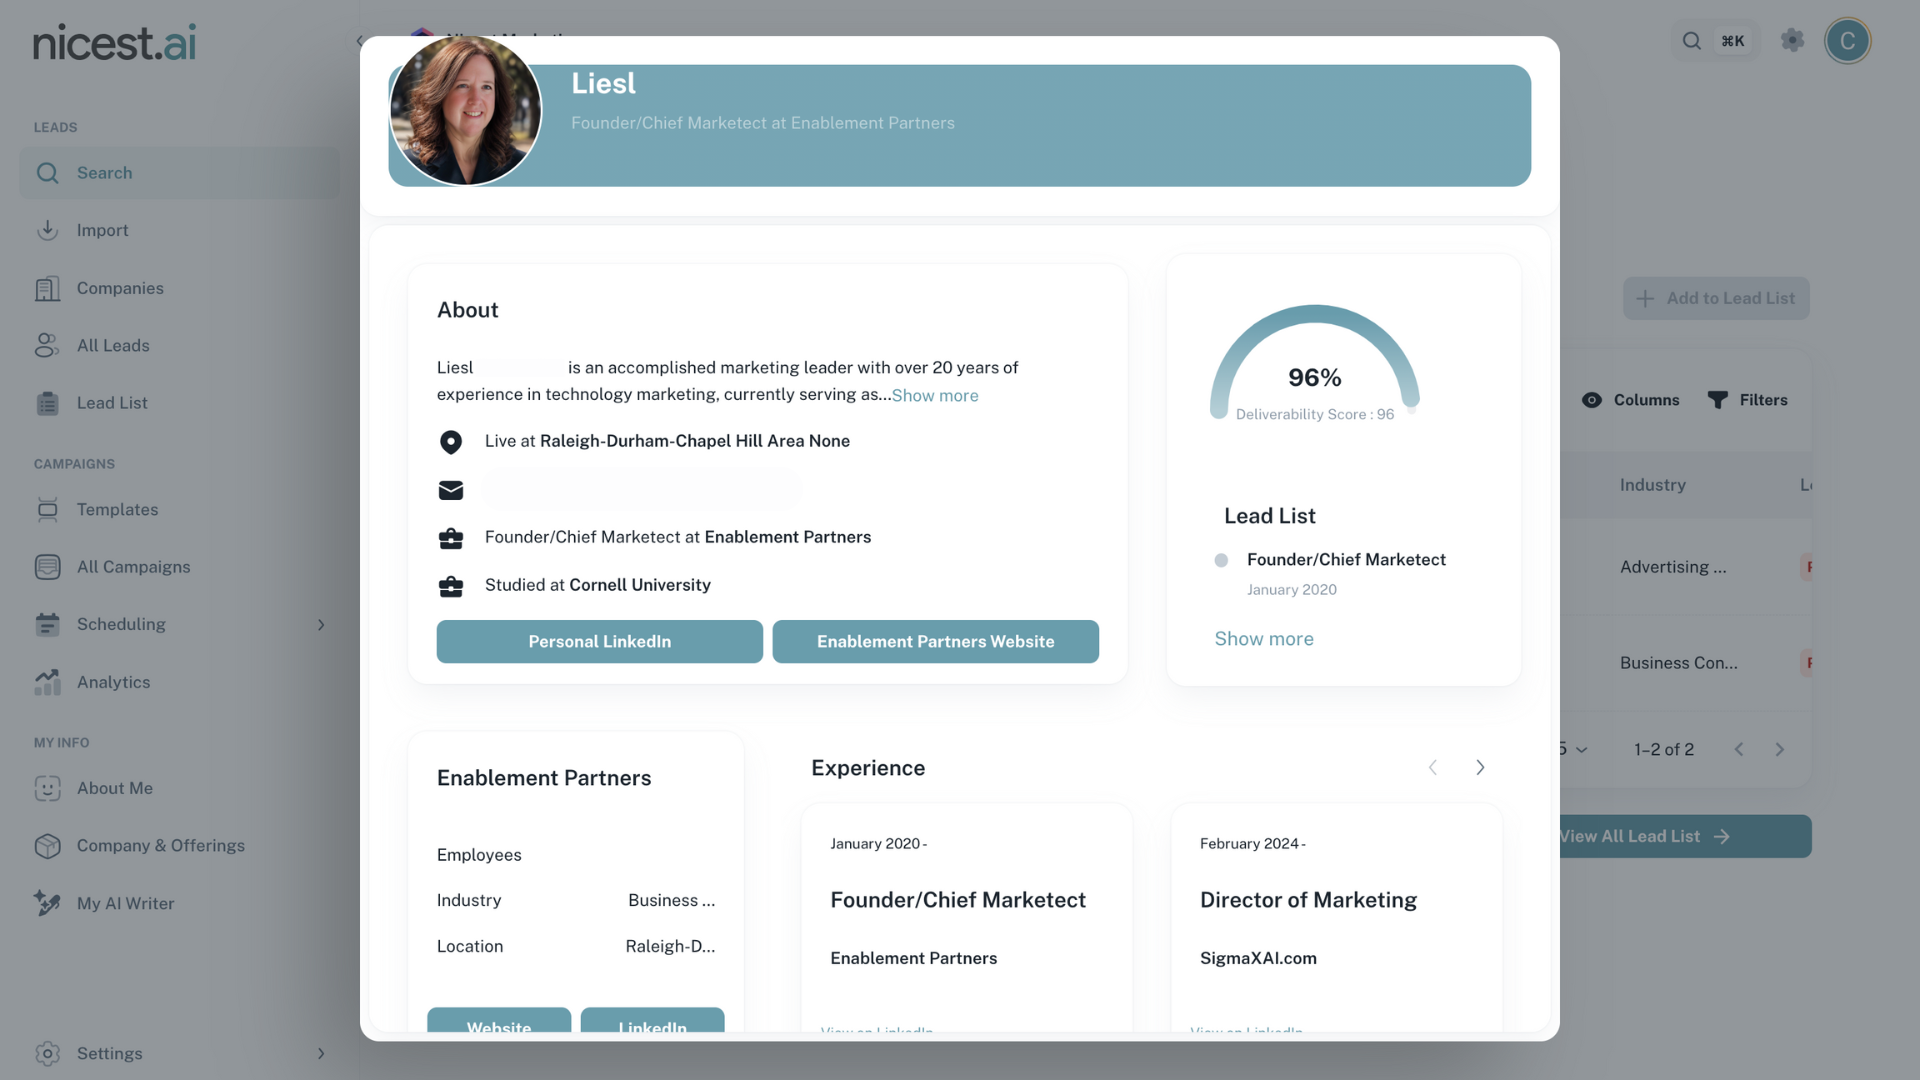Expand the Settings submenu chevron
The image size is (1920, 1080).
click(321, 1054)
